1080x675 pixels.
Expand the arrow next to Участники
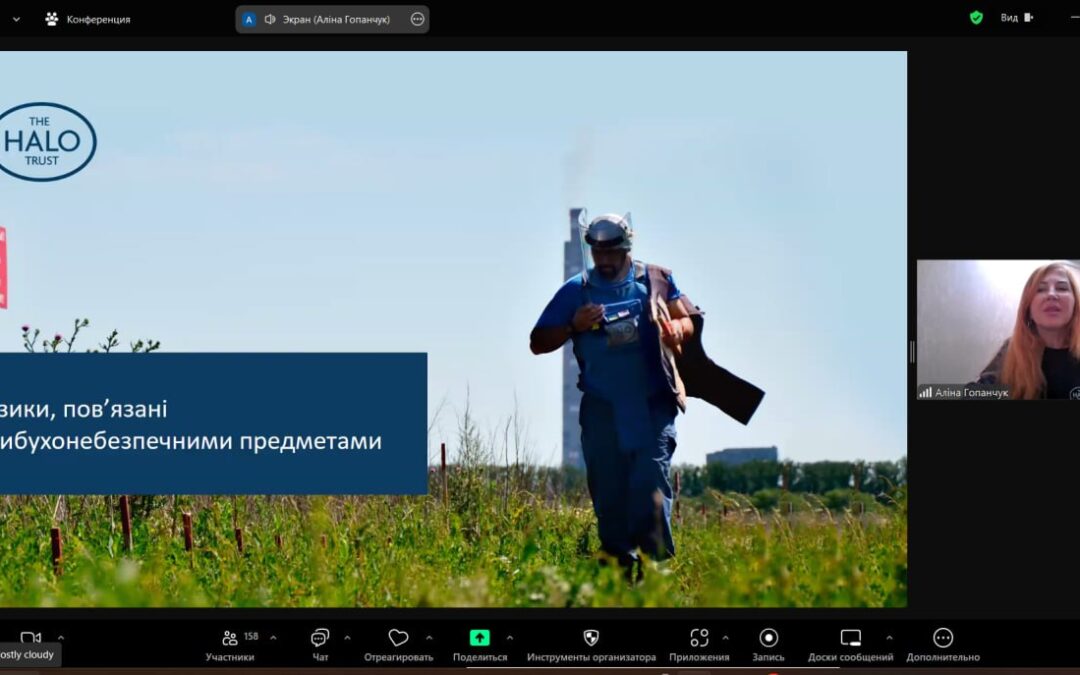pyautogui.click(x=273, y=637)
